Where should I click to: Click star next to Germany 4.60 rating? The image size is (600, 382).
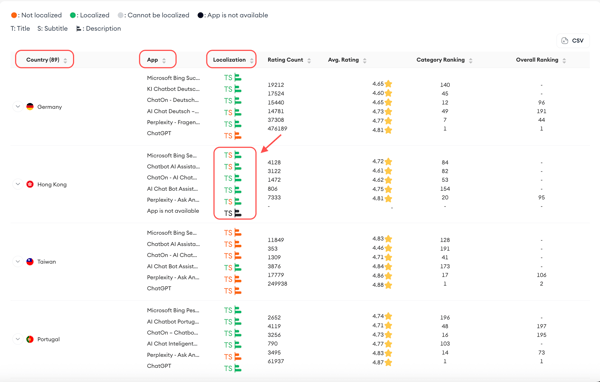coord(388,93)
